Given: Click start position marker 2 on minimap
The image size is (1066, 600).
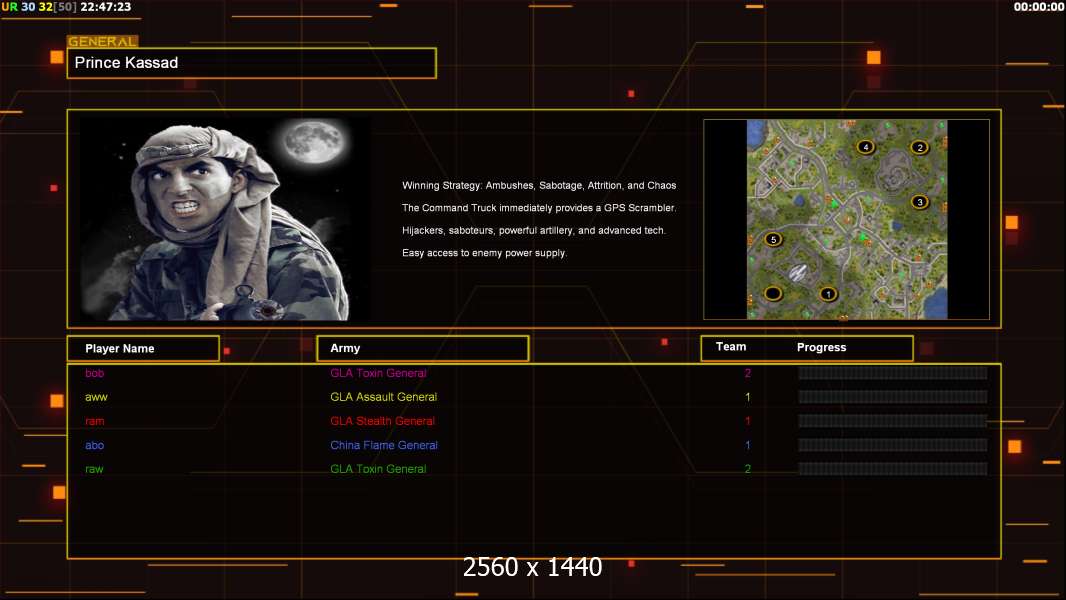Looking at the screenshot, I should pyautogui.click(x=920, y=147).
